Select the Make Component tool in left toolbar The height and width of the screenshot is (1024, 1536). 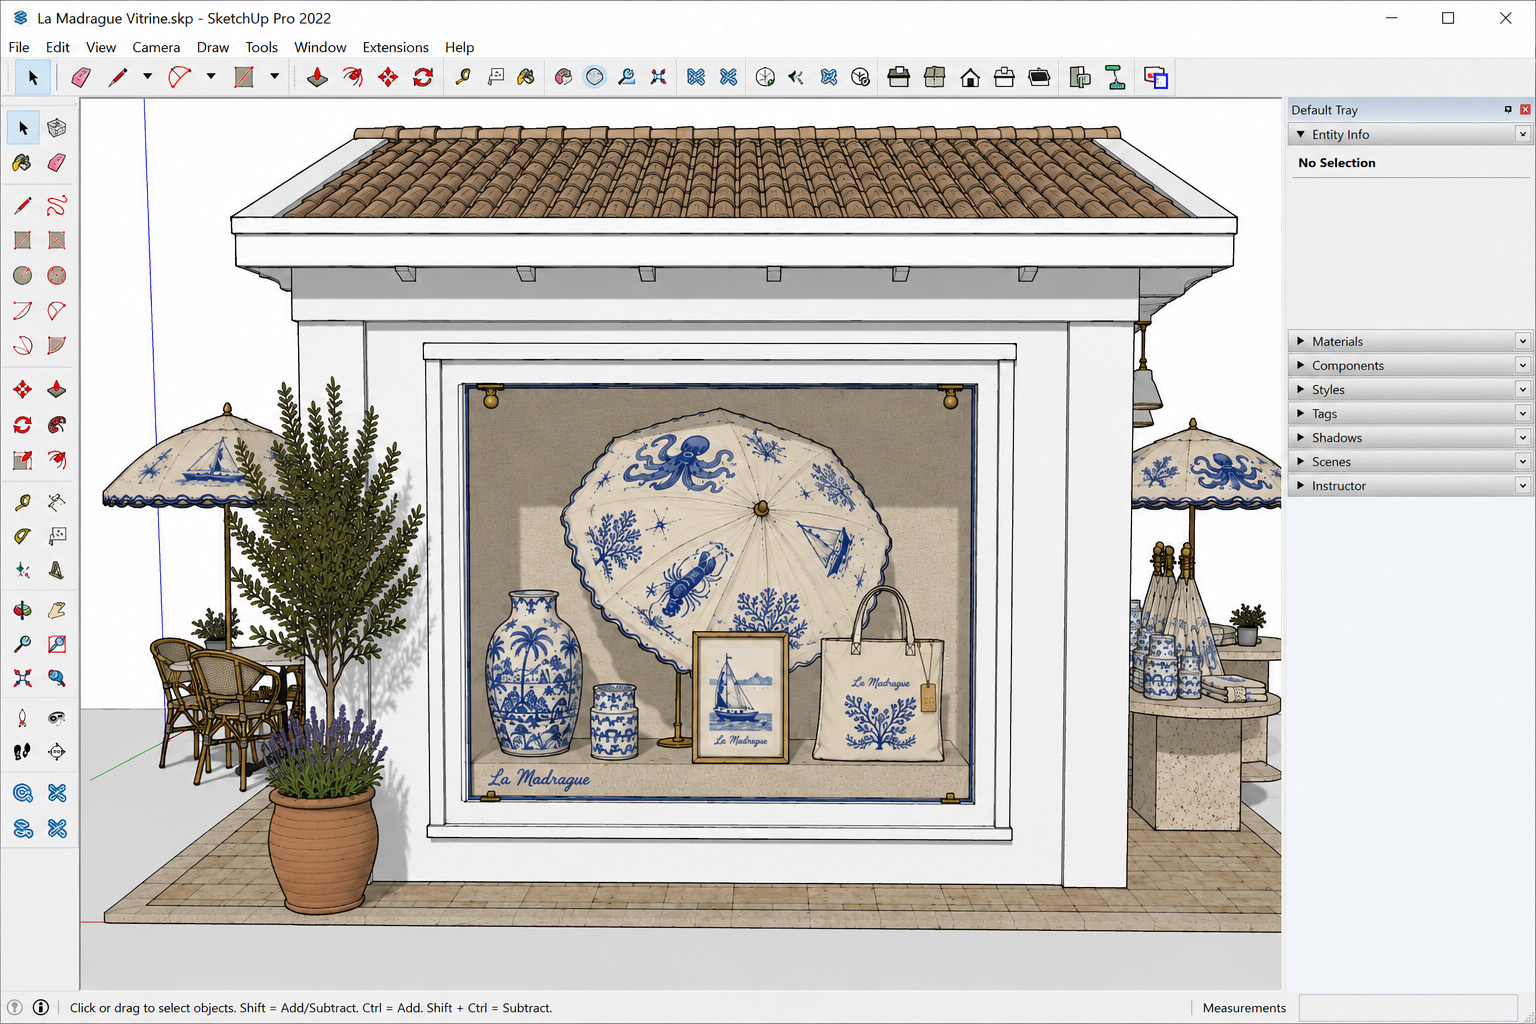pyautogui.click(x=57, y=128)
